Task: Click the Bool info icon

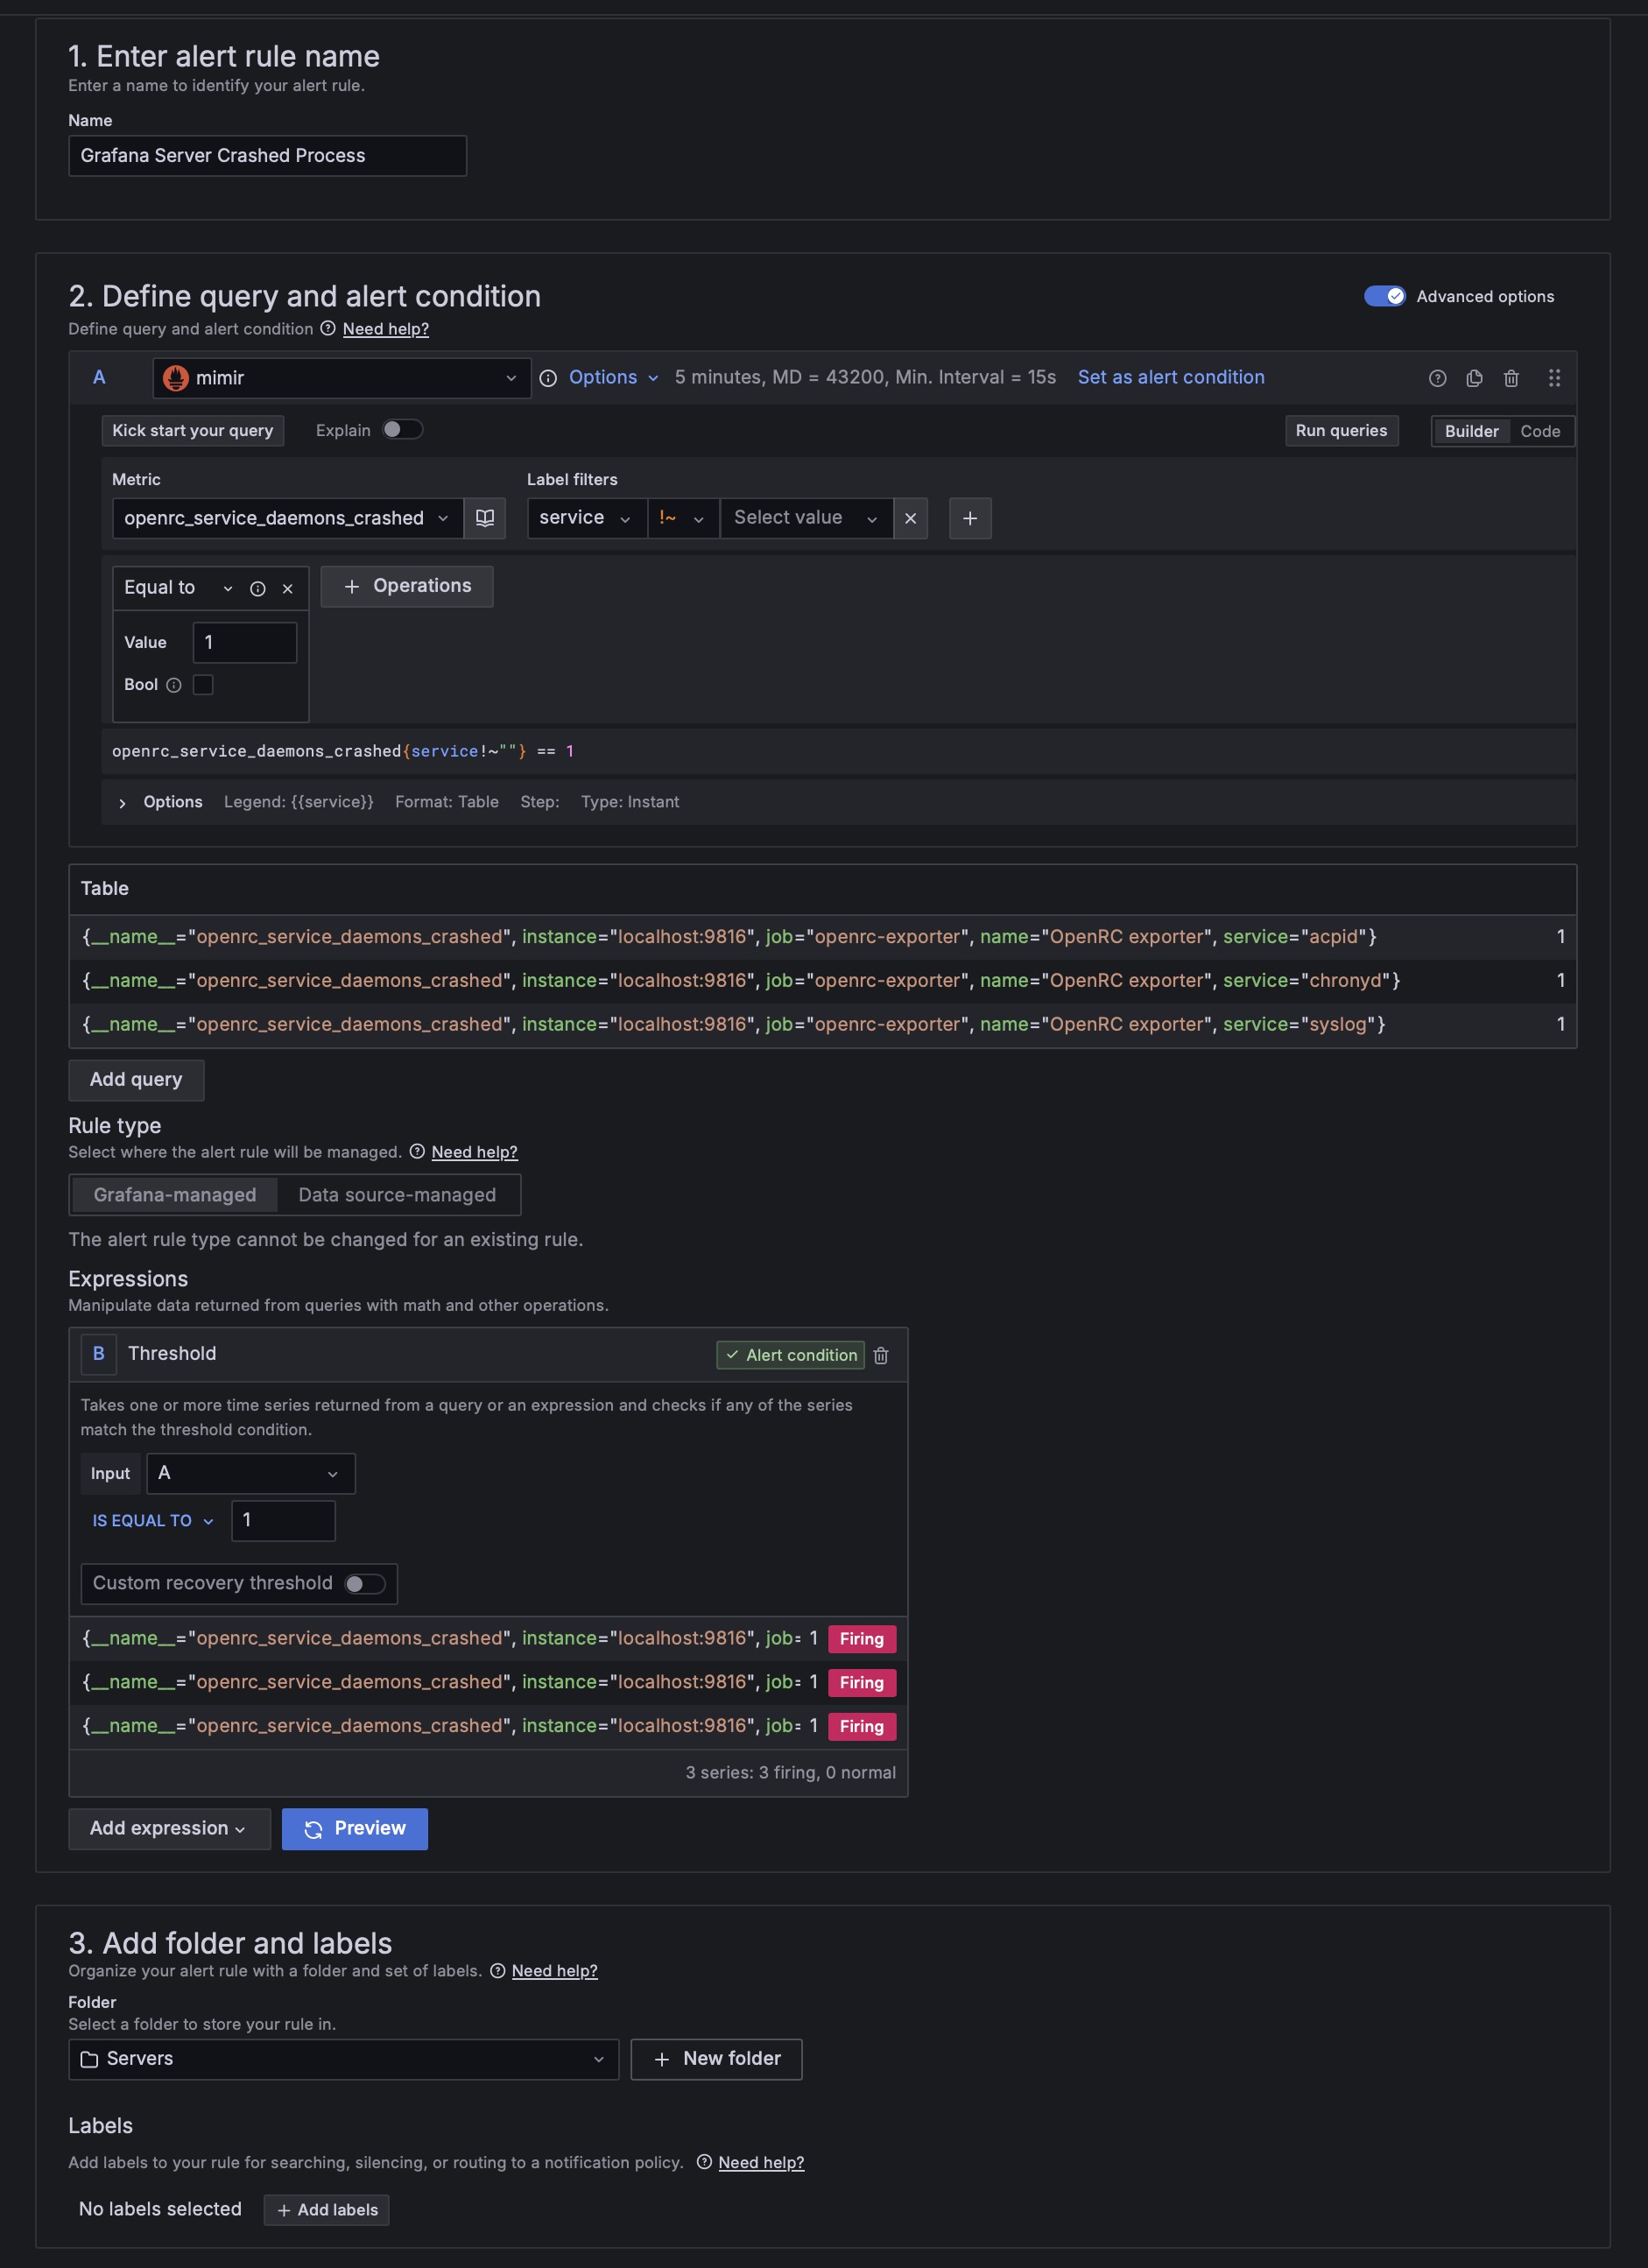Action: click(174, 685)
